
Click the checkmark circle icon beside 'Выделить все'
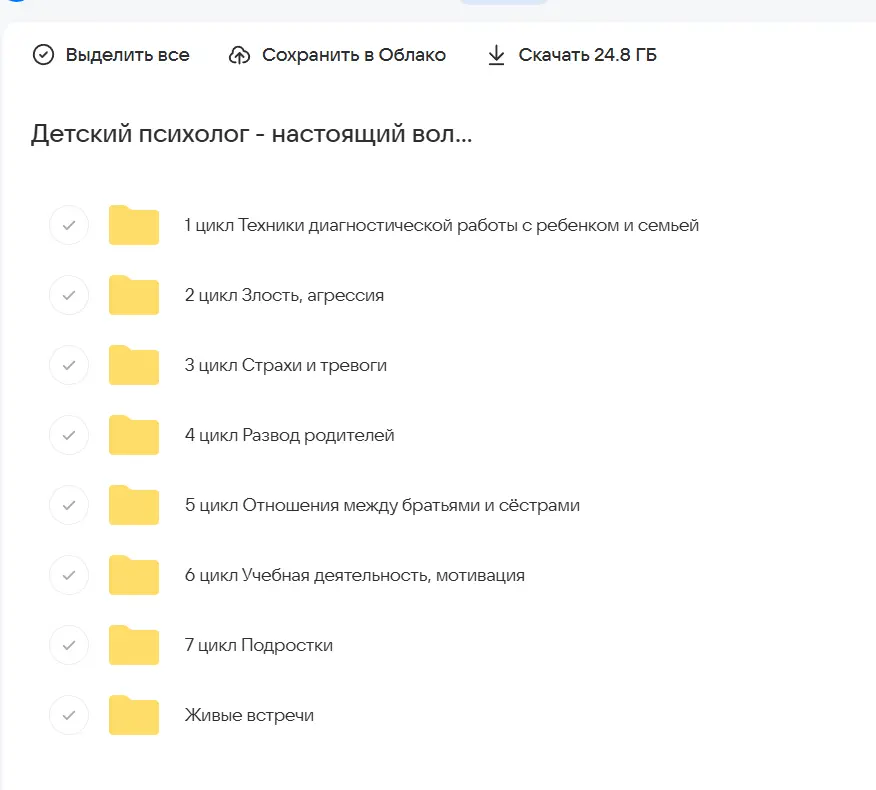coord(42,55)
